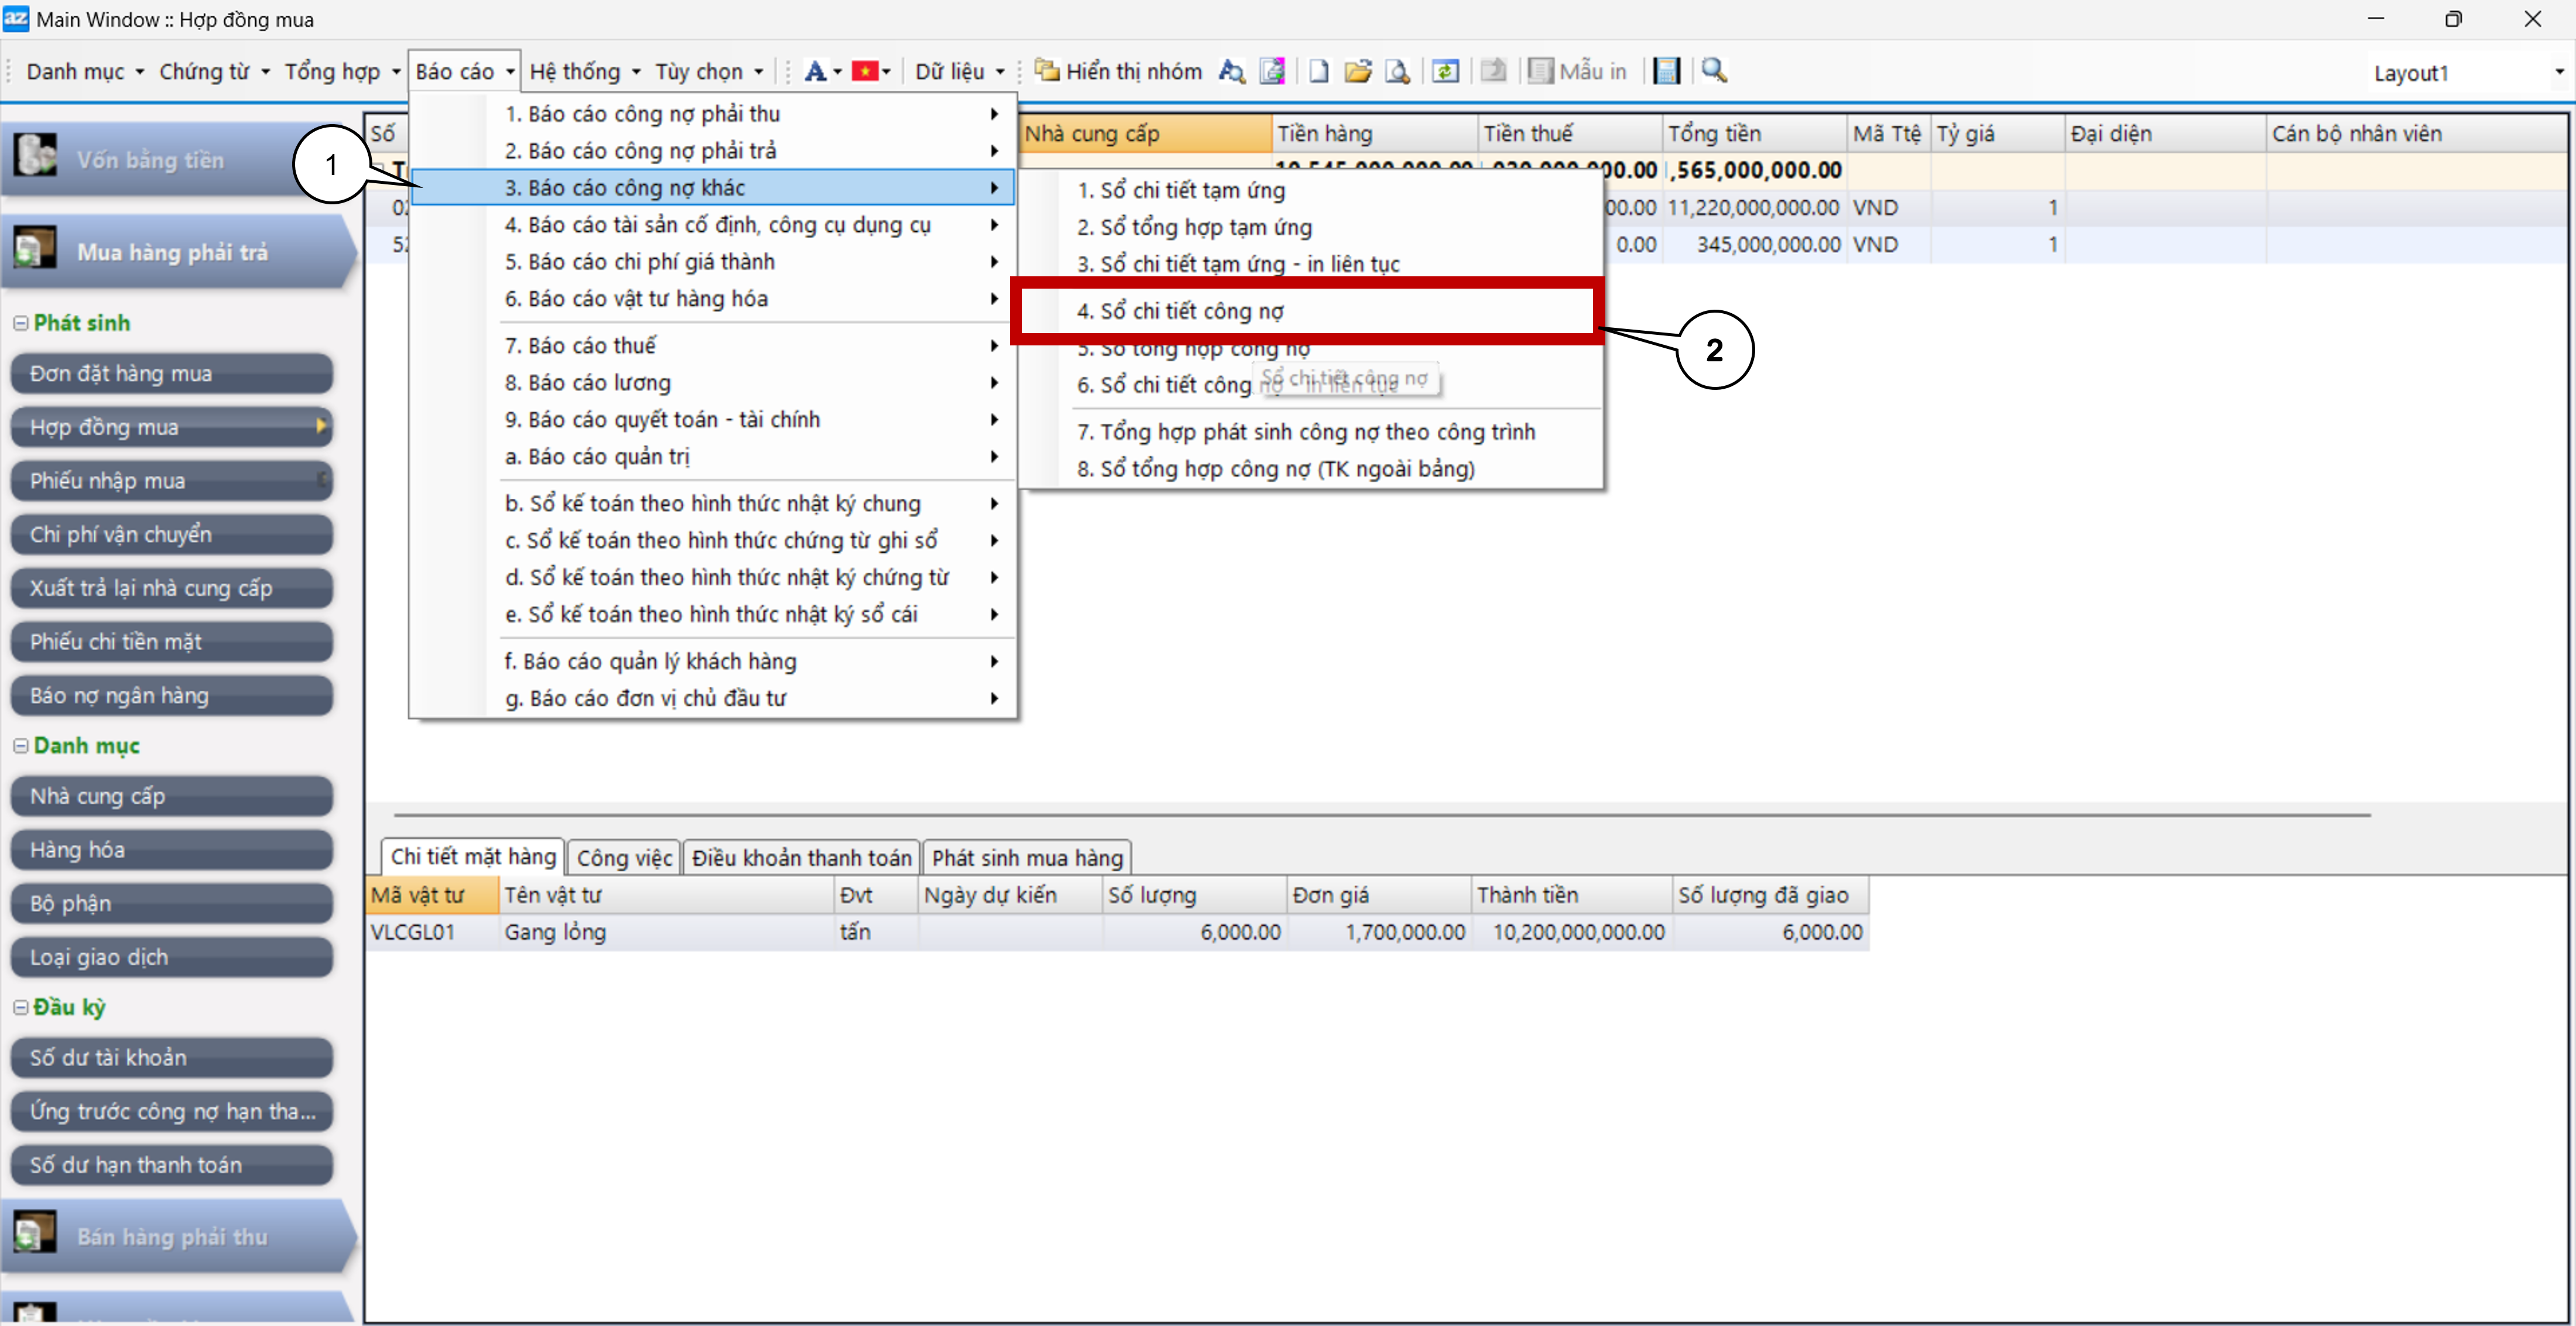The width and height of the screenshot is (2576, 1326).
Task: Collapse the Phát sinh section
Action: coord(20,323)
